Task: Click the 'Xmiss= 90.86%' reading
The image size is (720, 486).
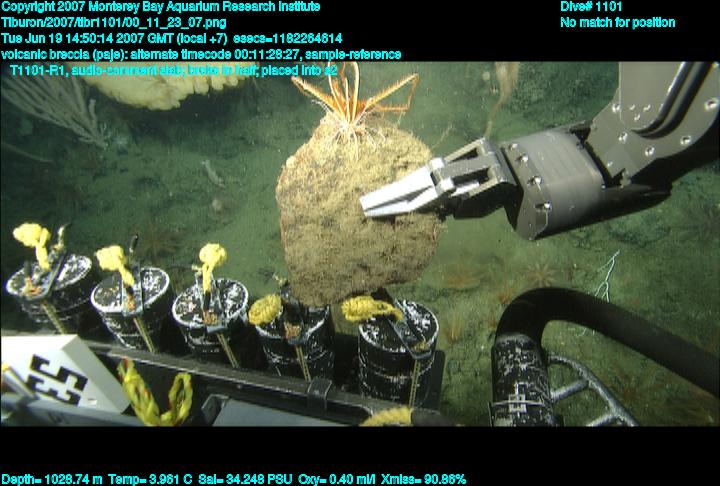Action: [x=424, y=479]
